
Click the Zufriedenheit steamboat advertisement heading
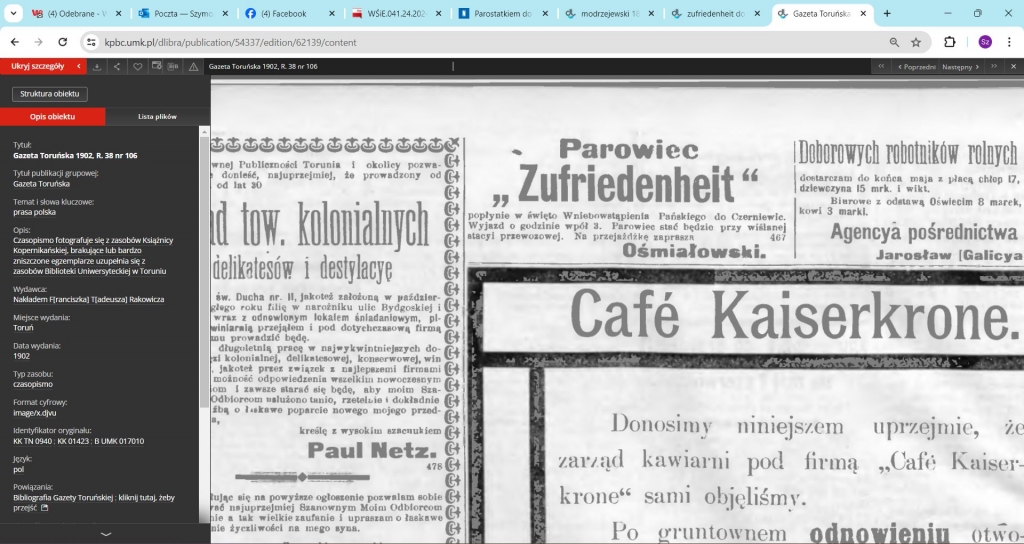625,184
